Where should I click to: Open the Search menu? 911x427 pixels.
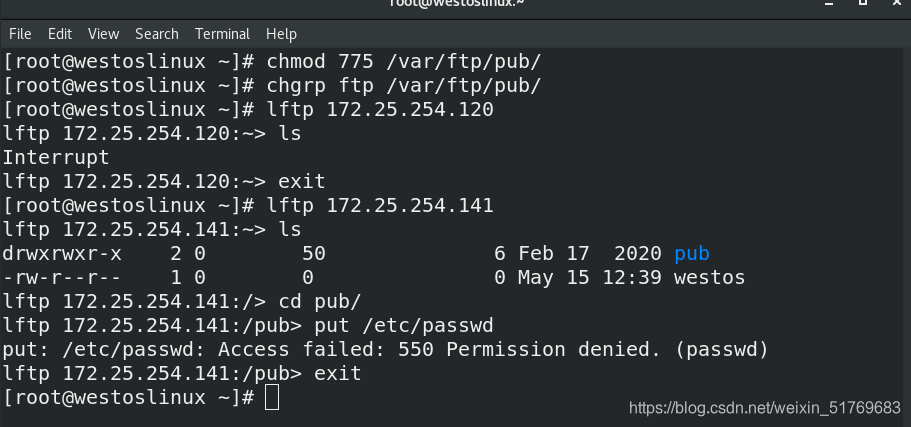(157, 34)
